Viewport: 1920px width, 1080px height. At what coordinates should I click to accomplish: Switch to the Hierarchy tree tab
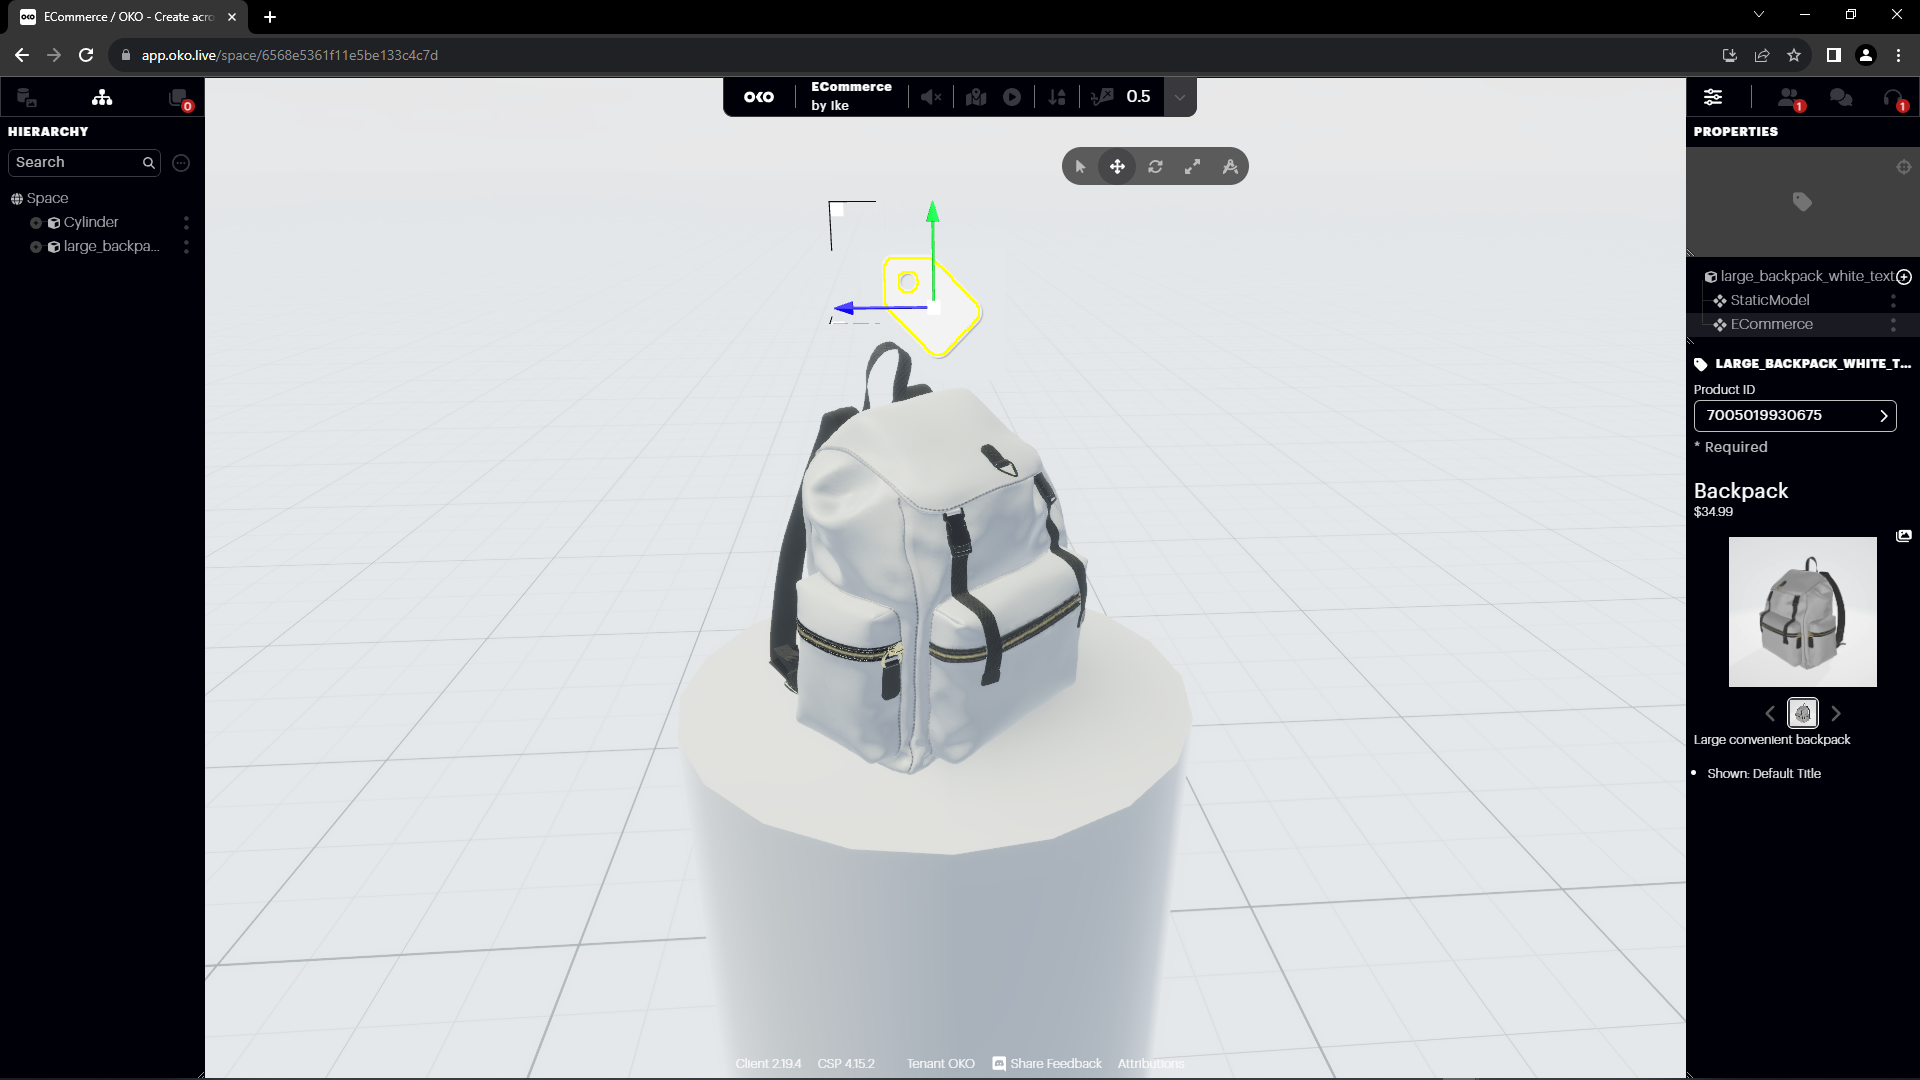point(102,97)
